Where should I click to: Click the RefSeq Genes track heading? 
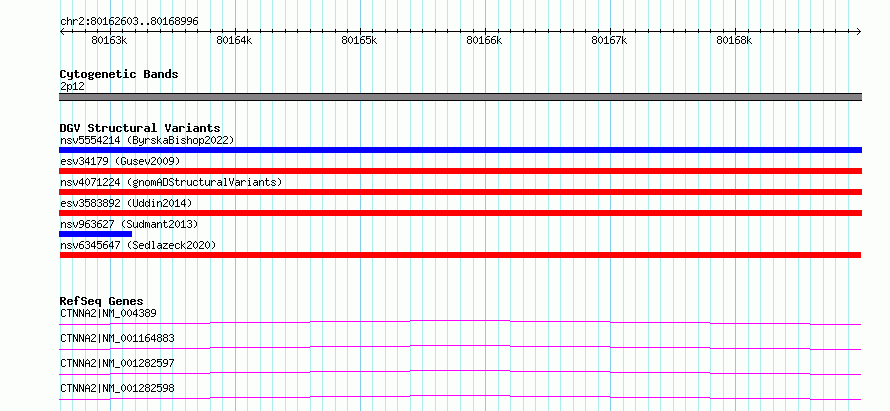(x=102, y=301)
